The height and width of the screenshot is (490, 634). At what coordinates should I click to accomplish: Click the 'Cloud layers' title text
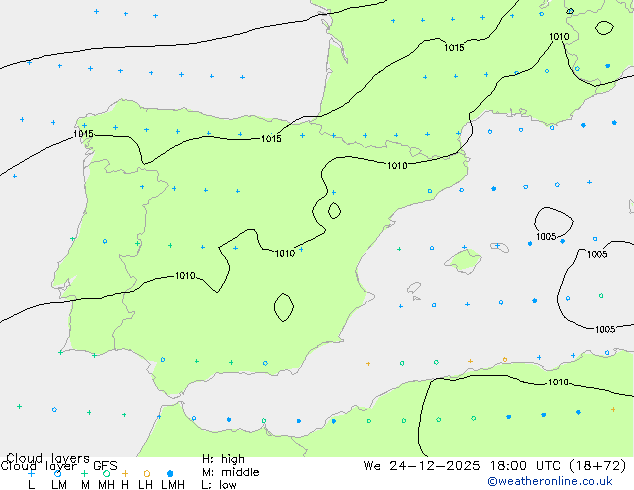tap(48, 458)
